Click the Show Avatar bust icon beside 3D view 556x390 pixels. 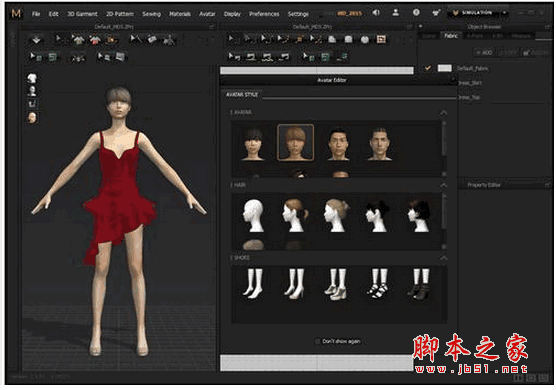[x=32, y=91]
